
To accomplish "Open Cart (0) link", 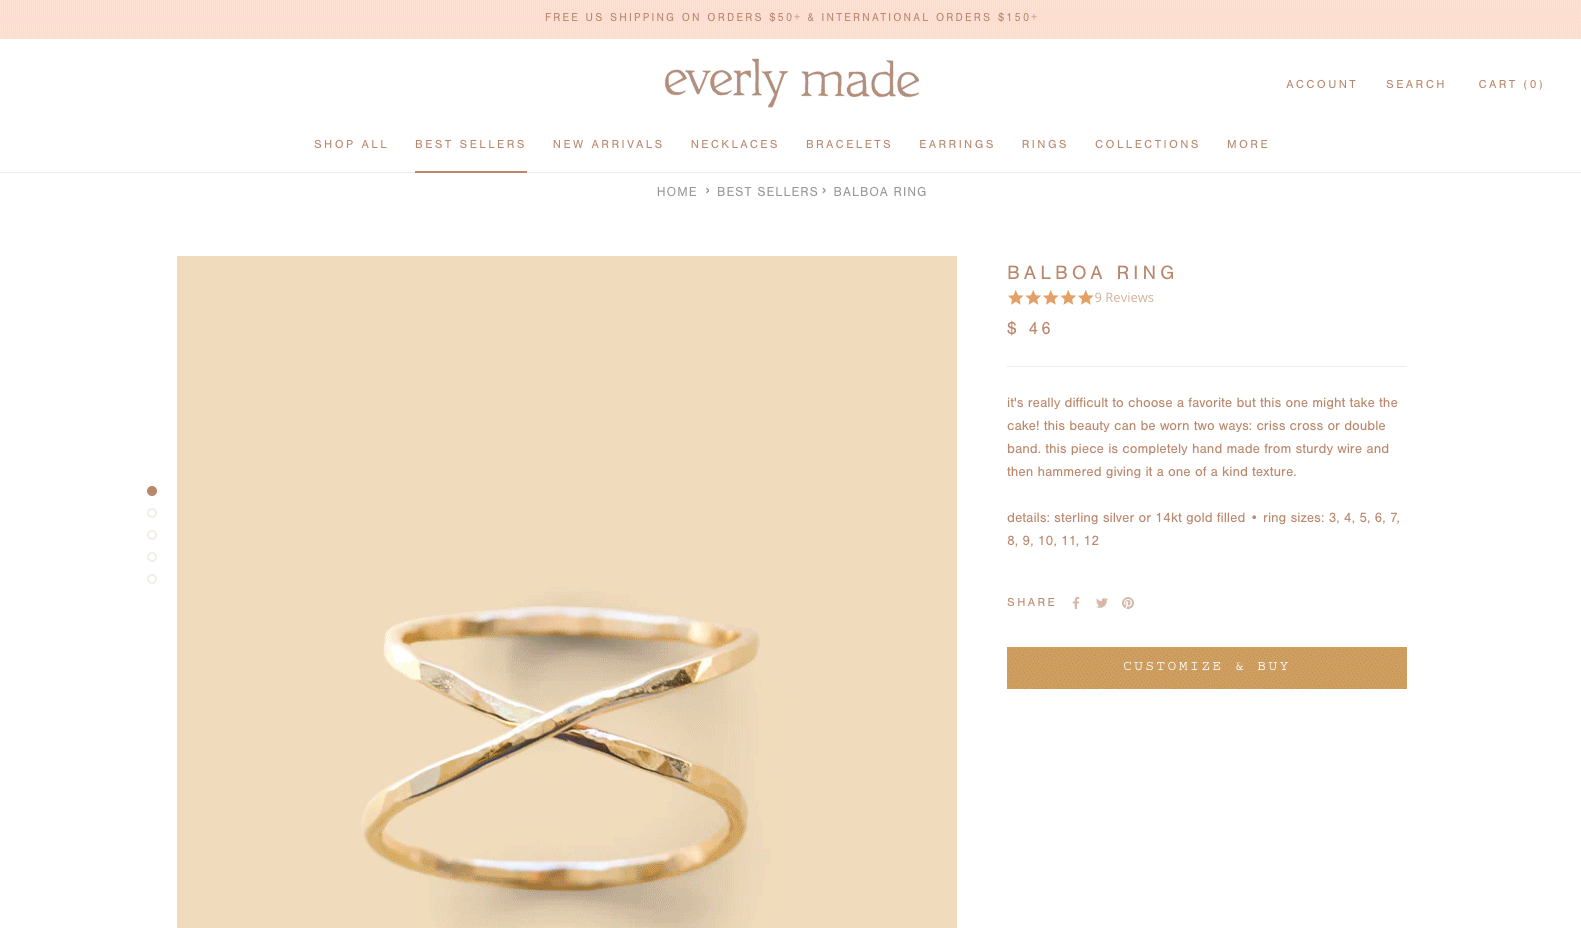I will click(x=1511, y=84).
